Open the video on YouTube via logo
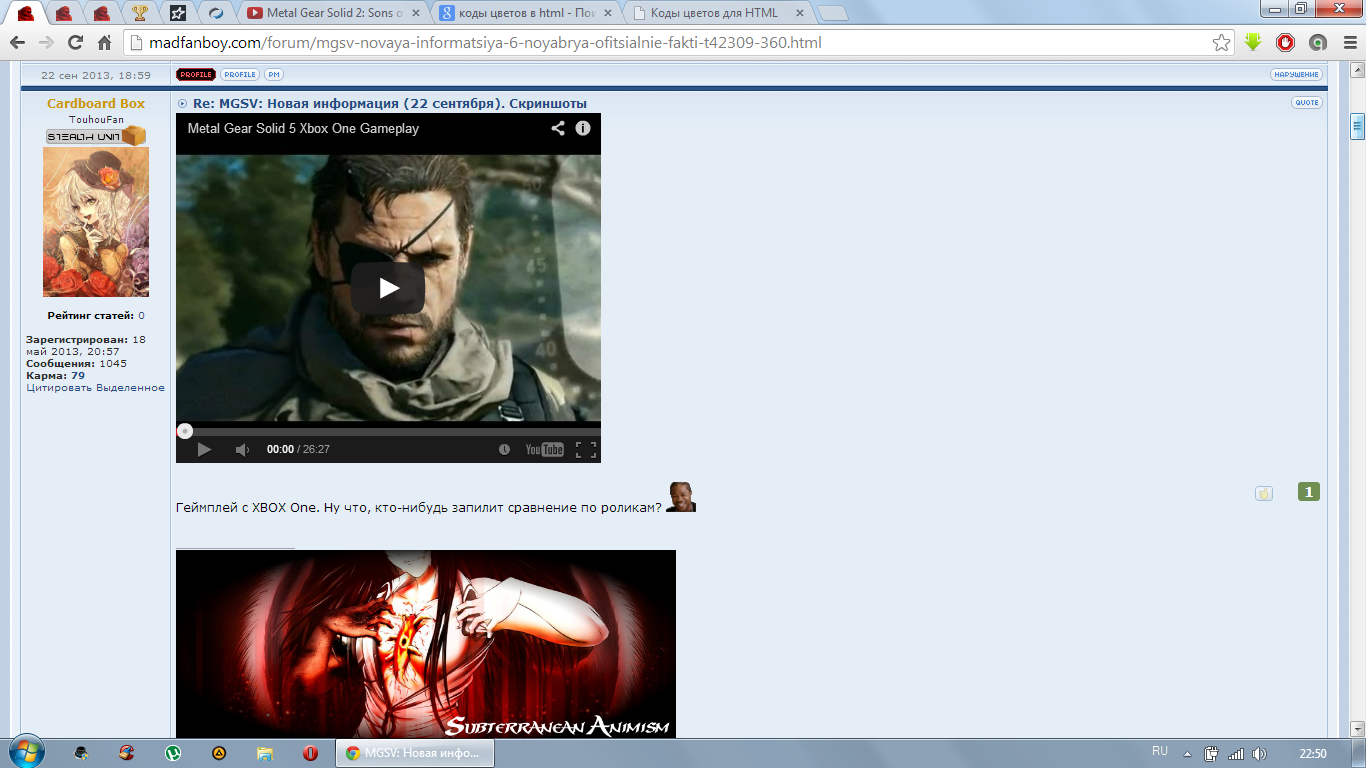Image resolution: width=1366 pixels, height=768 pixels. tap(545, 450)
